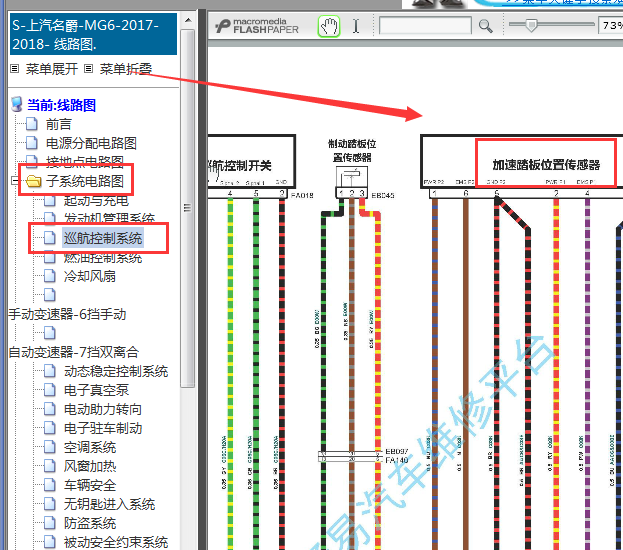
Task: Click the page icon for 防盗系统
Action: coord(50,523)
